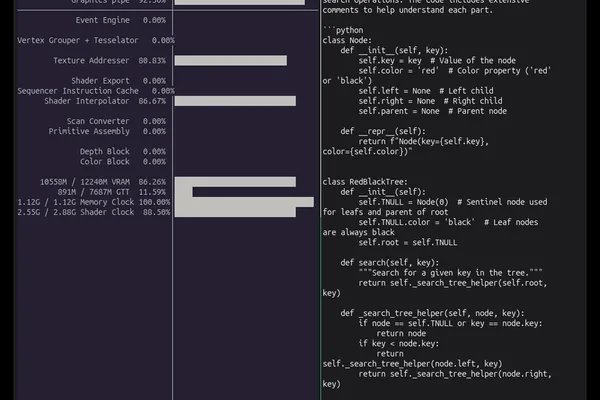
Task: Click the 891M / 7687M GTT bar
Action: pyautogui.click(x=184, y=192)
